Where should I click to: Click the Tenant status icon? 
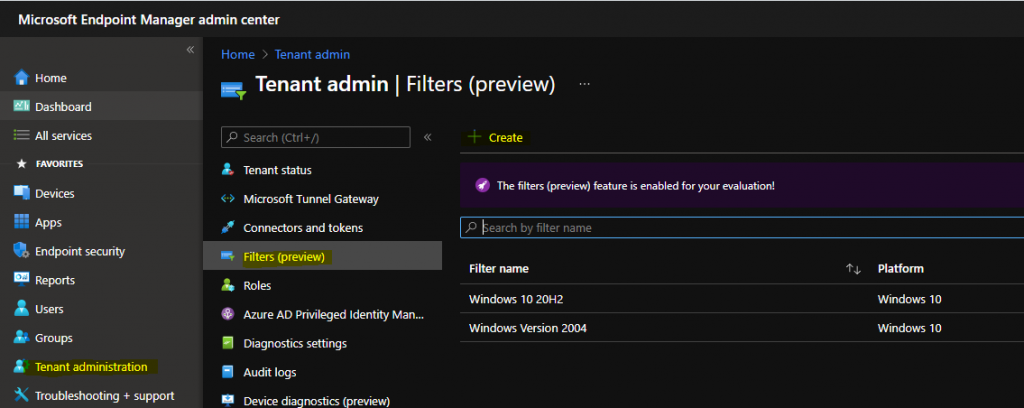pyautogui.click(x=227, y=170)
